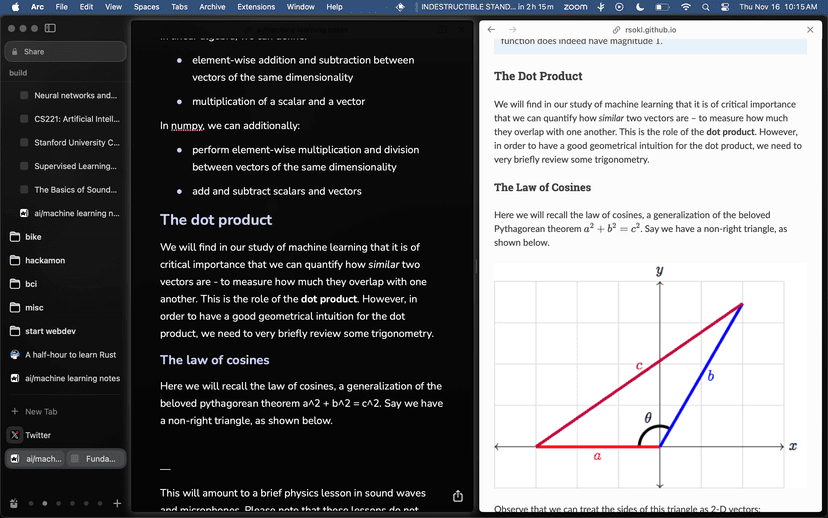Toggle Do Not Disturb moon in menu bar
828x518 pixels.
point(639,7)
